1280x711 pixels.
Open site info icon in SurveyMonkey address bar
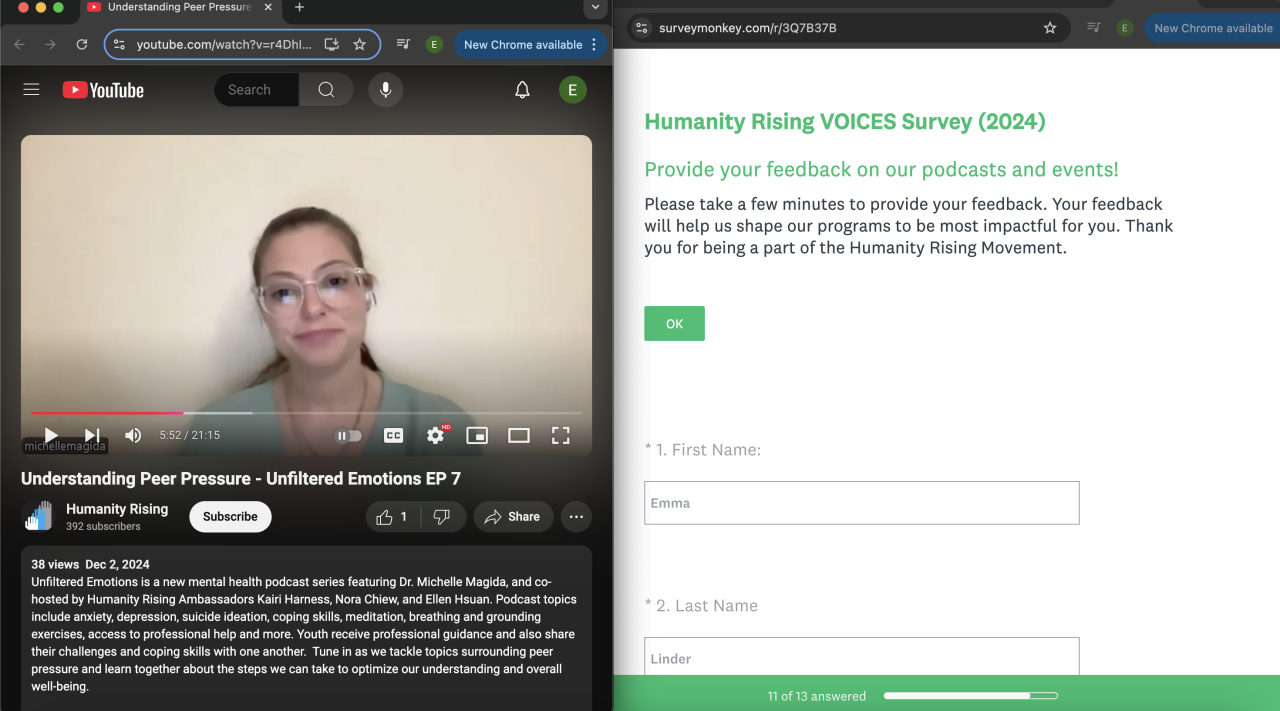coord(642,28)
